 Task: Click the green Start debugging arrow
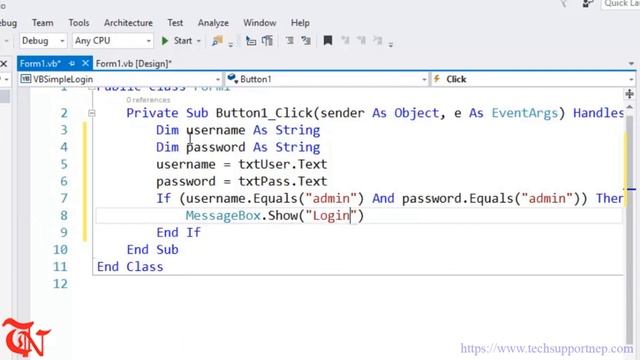(165, 41)
